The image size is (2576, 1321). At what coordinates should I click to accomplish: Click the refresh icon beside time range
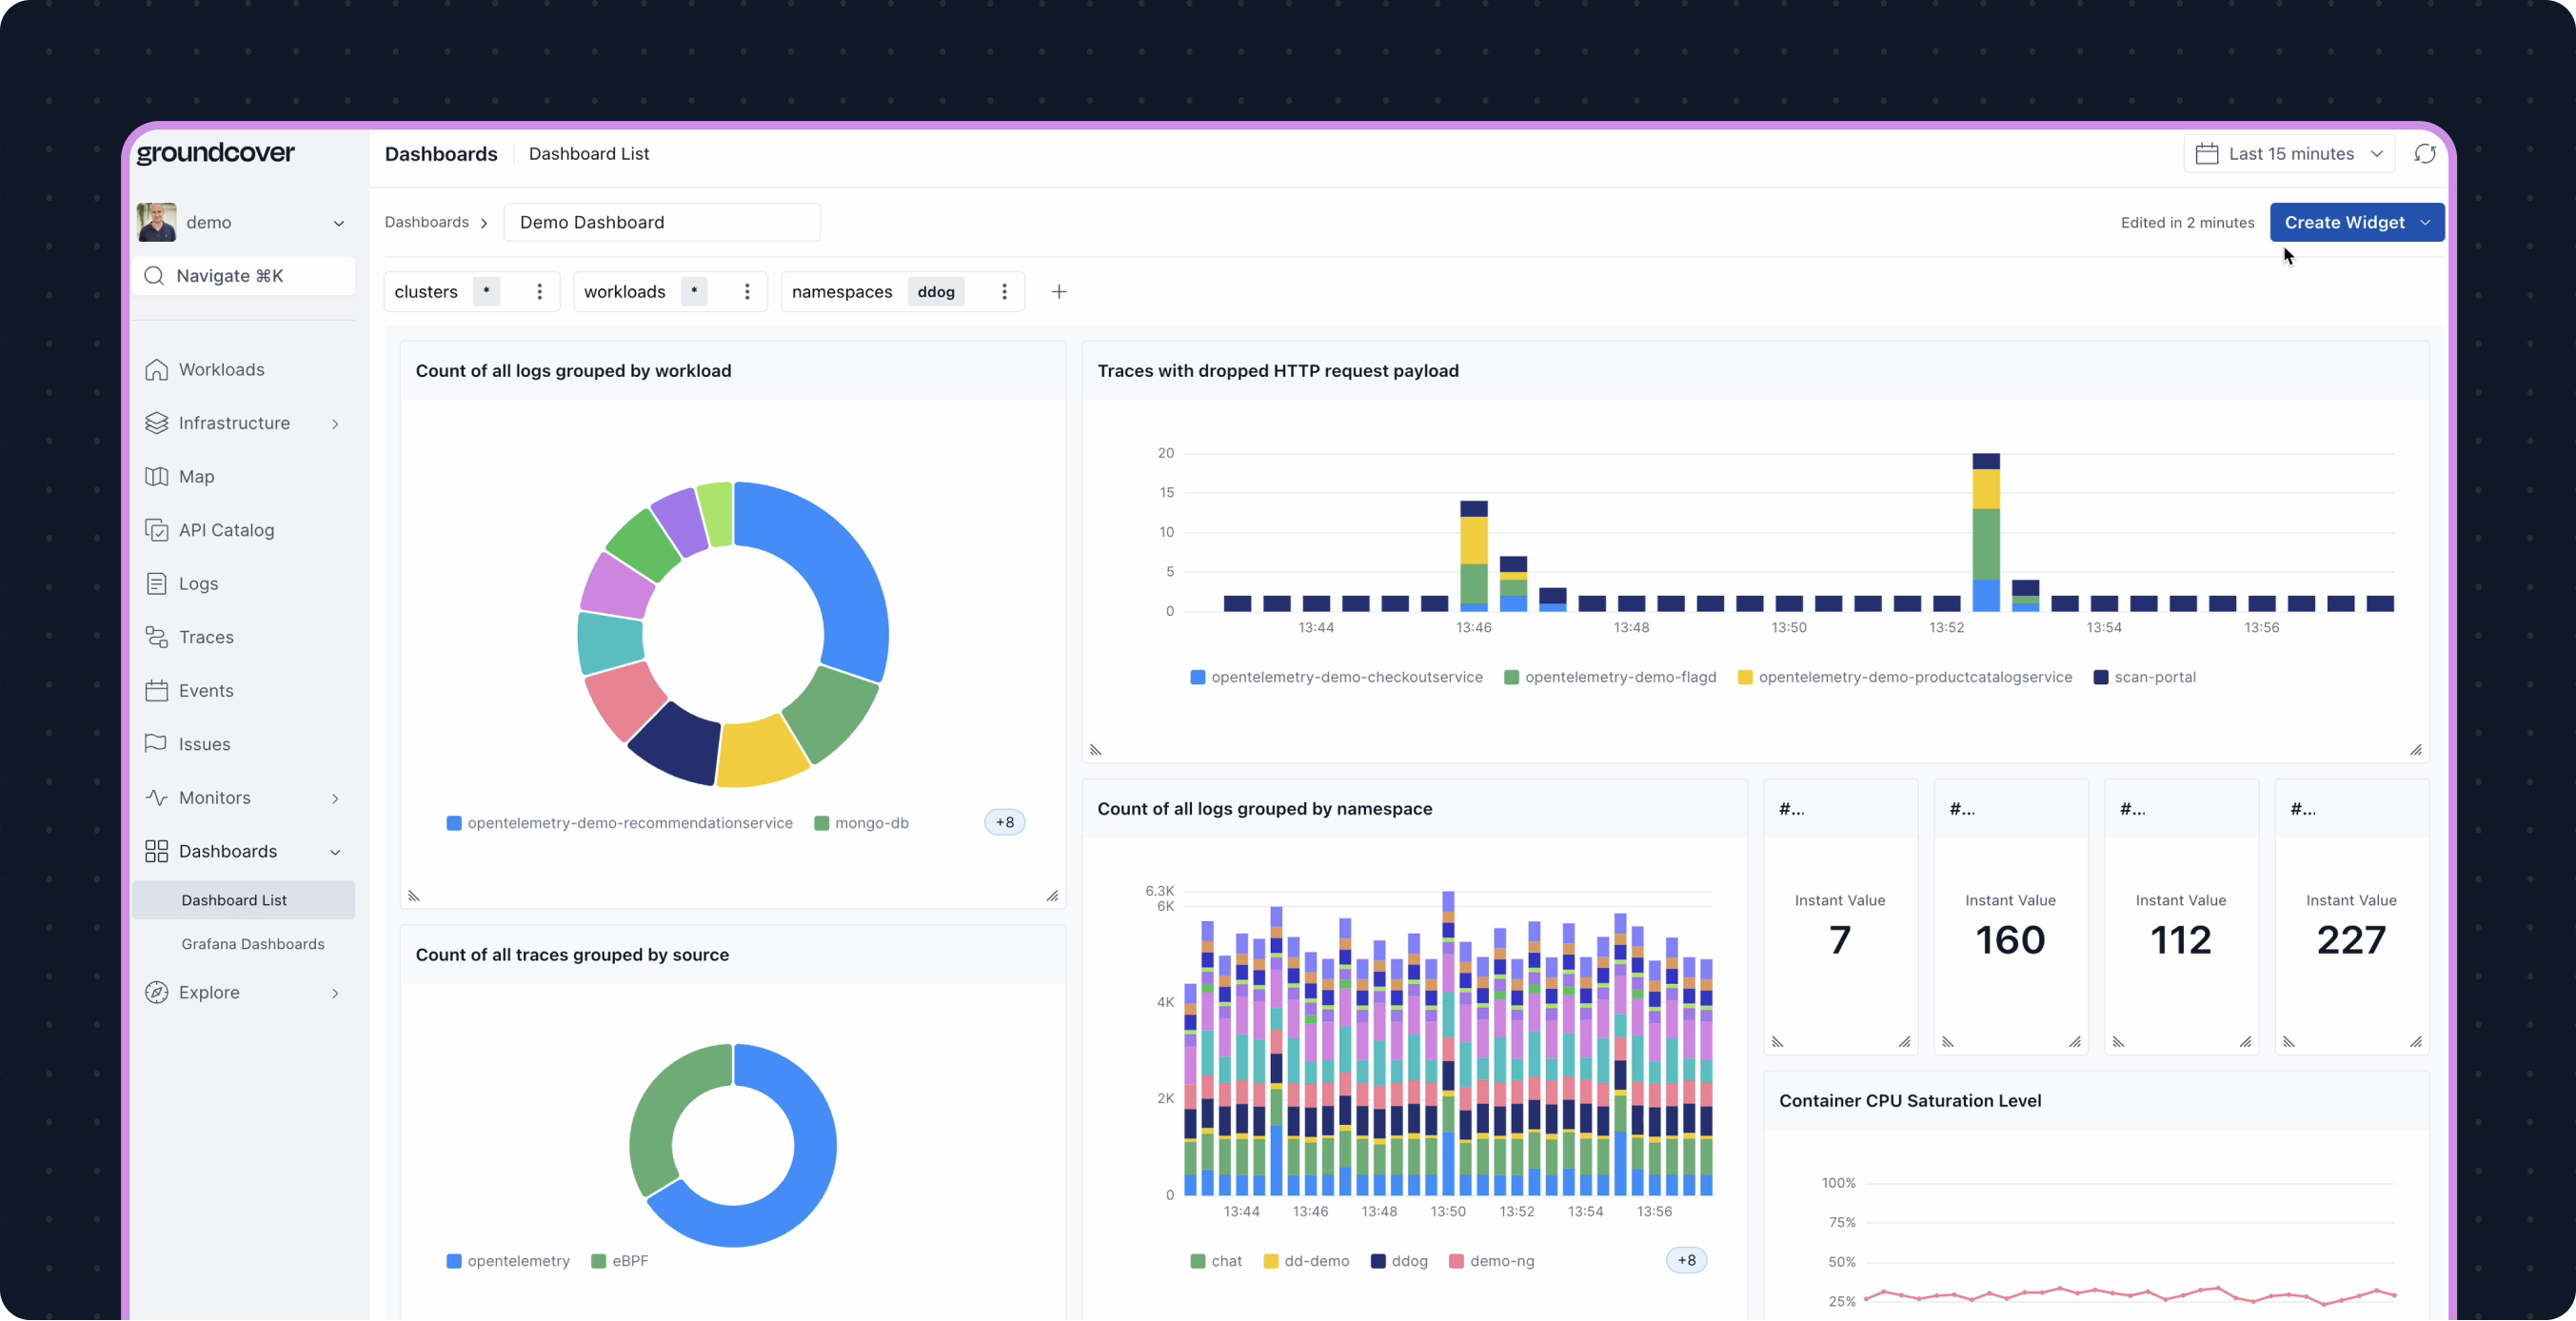pyautogui.click(x=2424, y=154)
